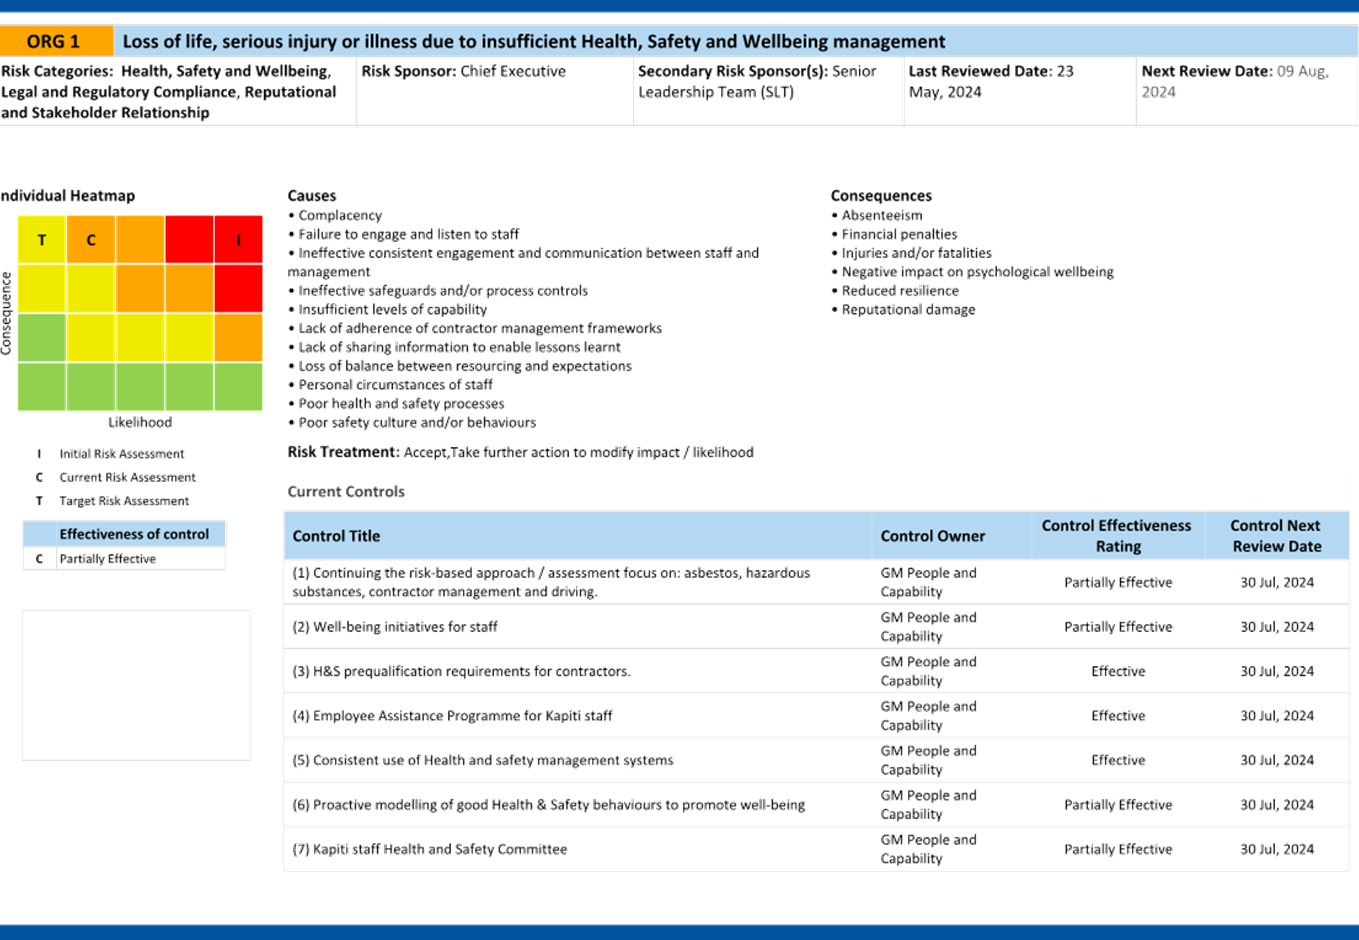Viewport: 1359px width, 940px height.
Task: Select the Current Risk Assessment legend entry
Action: click(127, 478)
